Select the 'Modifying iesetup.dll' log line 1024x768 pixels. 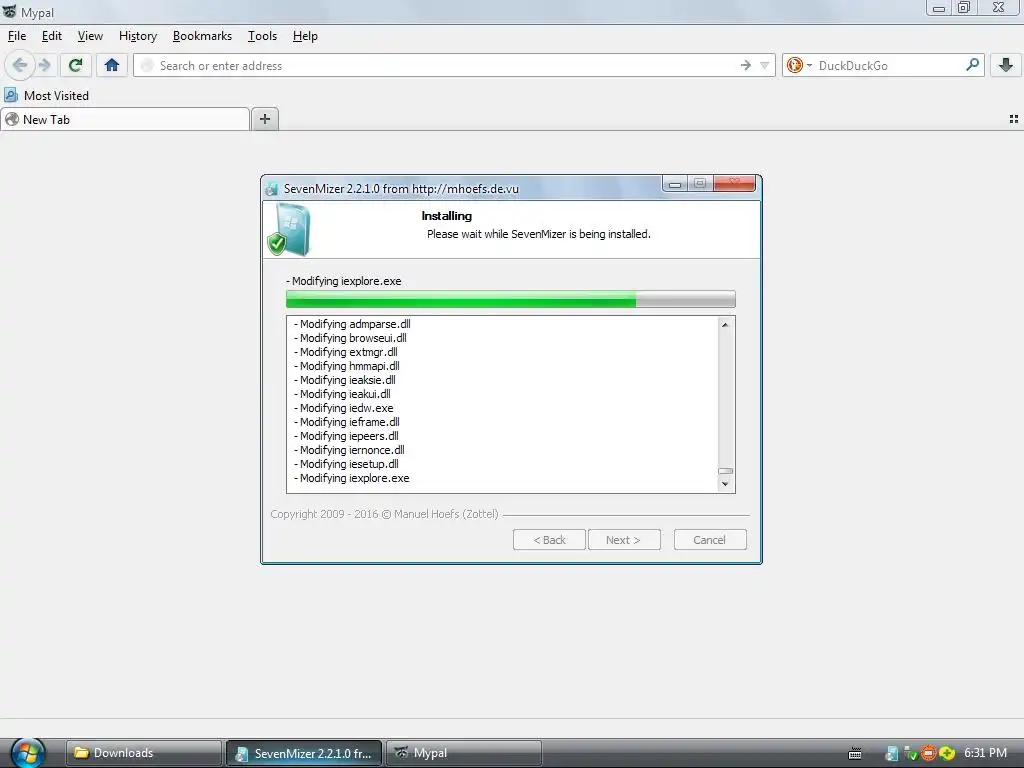(346, 464)
